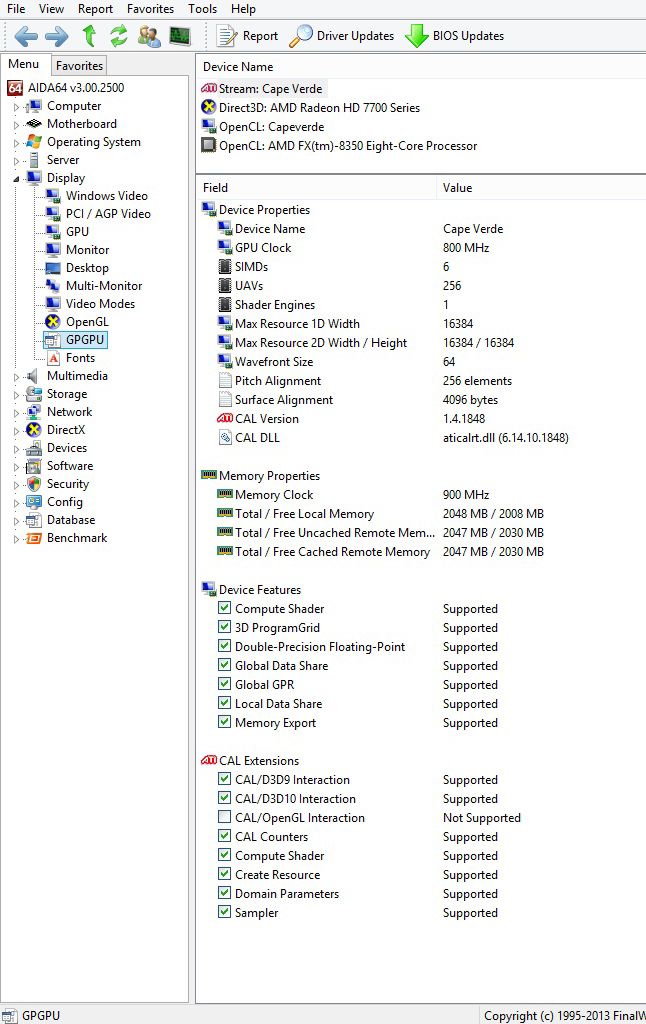Click the Value column header

pos(541,187)
